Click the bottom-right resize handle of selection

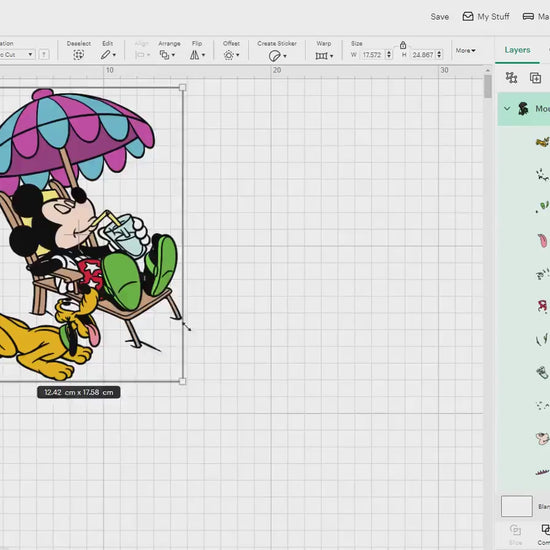[182, 381]
